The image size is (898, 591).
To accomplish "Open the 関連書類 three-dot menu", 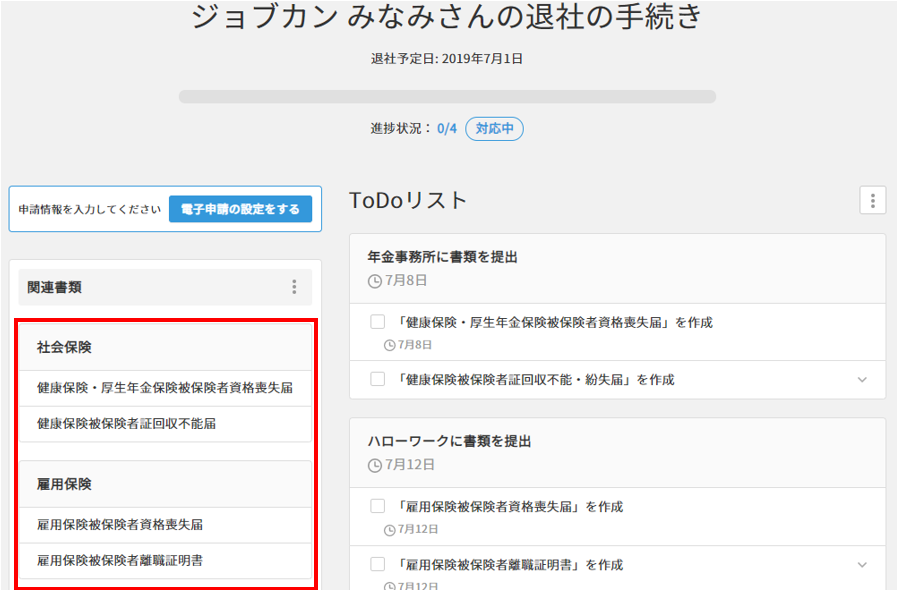I will [294, 287].
